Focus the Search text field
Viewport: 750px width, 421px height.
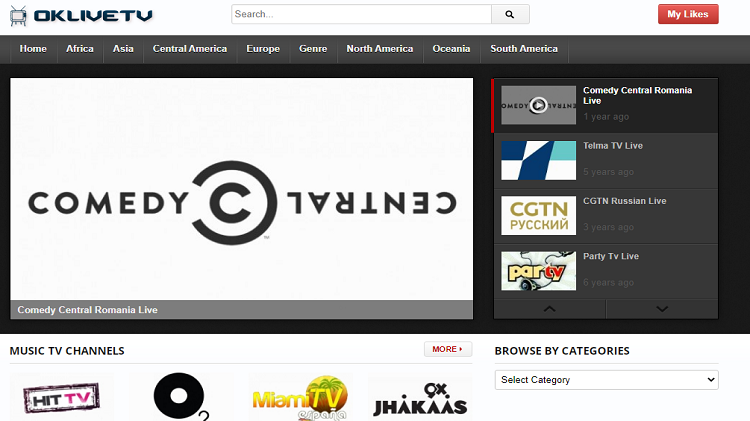362,14
